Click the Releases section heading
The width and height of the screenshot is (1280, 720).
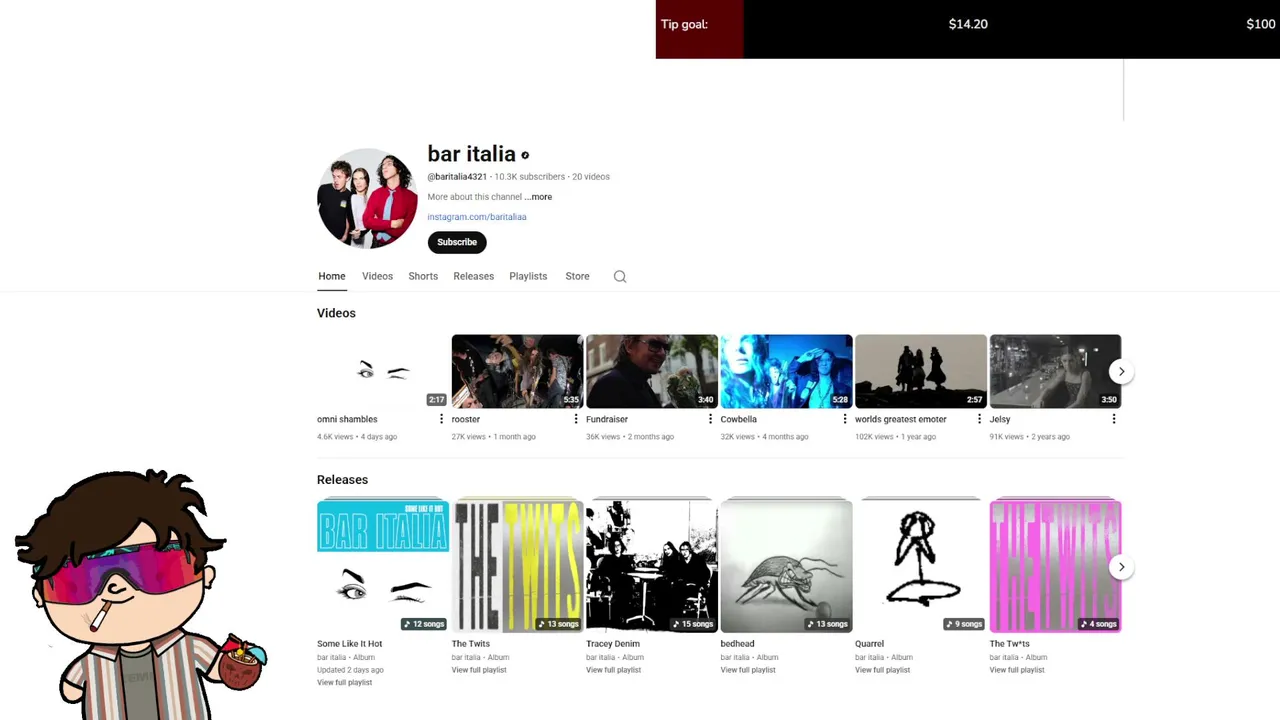click(342, 480)
